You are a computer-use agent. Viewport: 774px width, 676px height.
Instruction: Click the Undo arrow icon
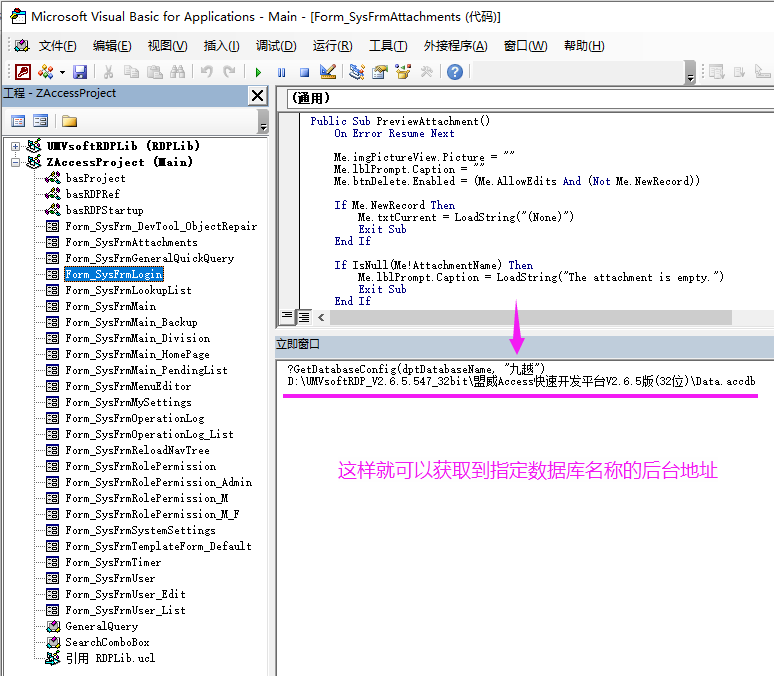coord(207,72)
